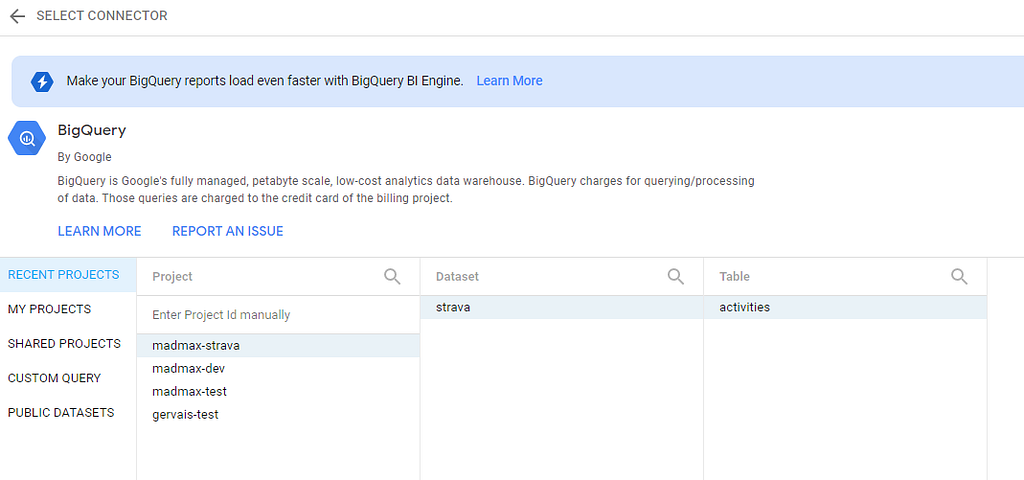Select the activities table

pyautogui.click(x=845, y=307)
